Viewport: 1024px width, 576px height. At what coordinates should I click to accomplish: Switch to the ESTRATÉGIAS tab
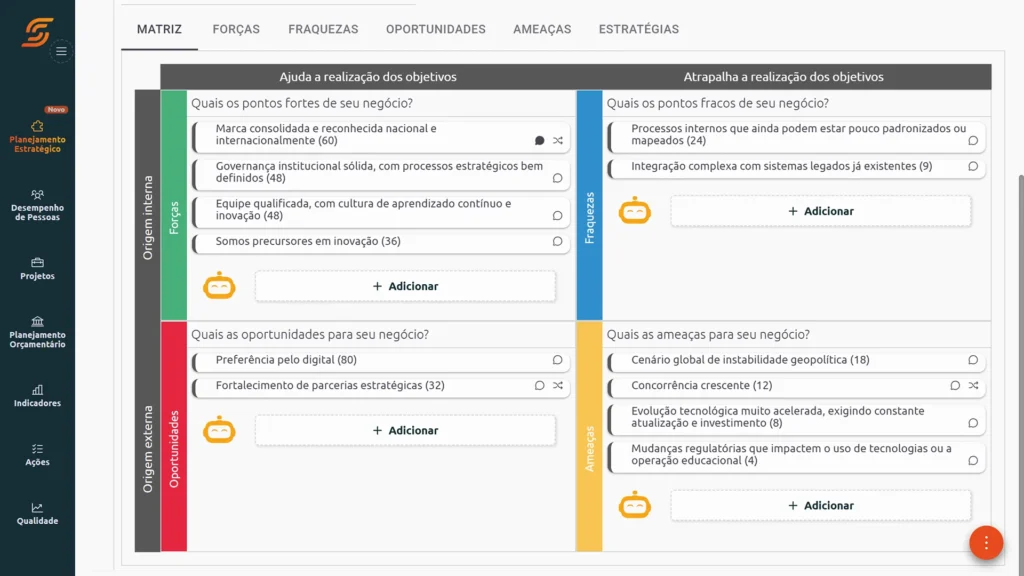(x=639, y=29)
